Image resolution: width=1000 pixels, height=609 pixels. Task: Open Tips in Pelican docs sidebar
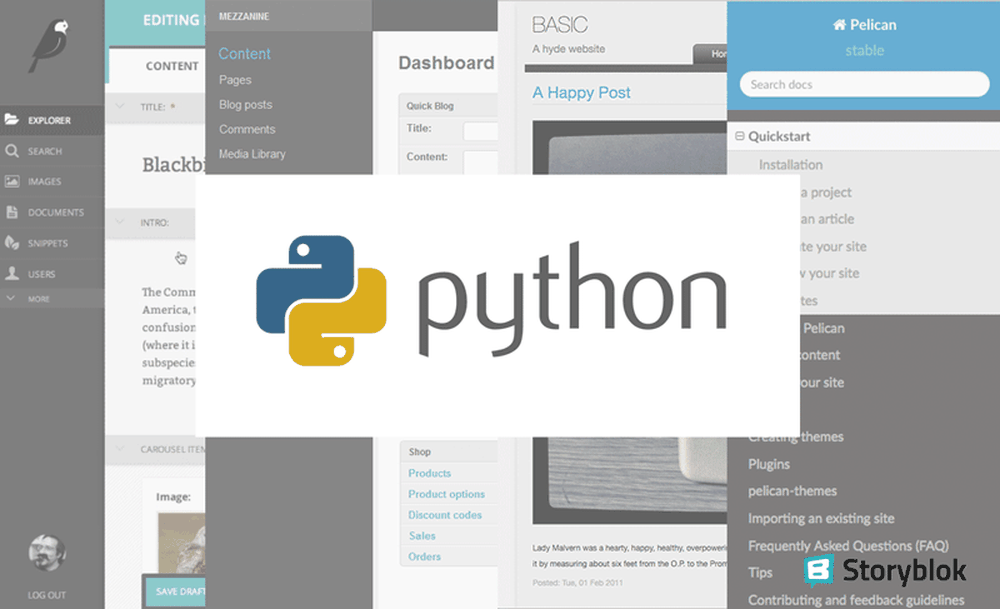[760, 573]
